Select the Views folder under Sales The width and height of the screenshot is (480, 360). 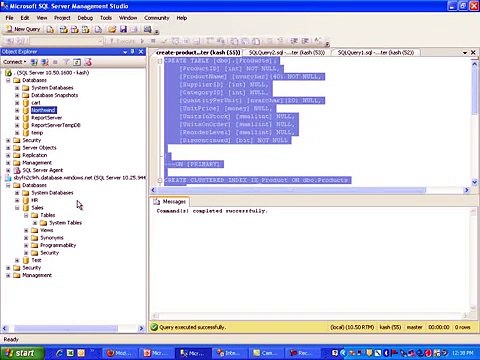click(x=46, y=230)
